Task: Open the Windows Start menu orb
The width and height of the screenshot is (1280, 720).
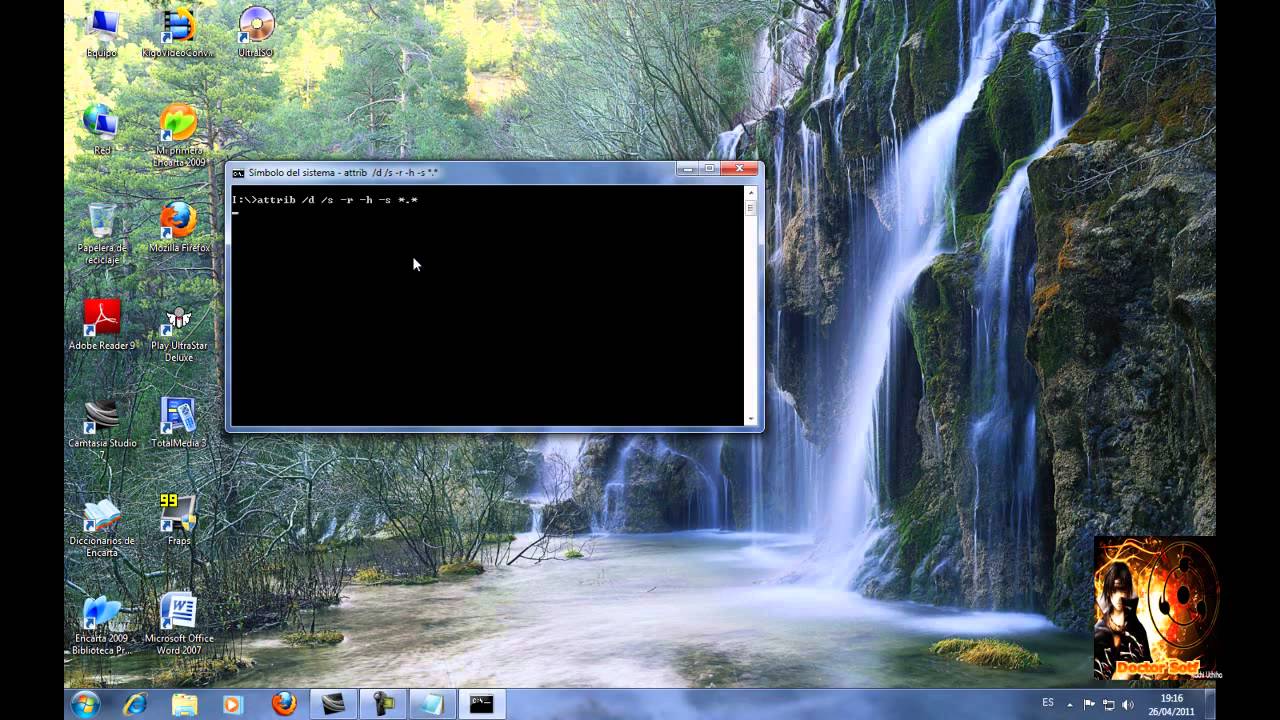Action: click(x=85, y=704)
